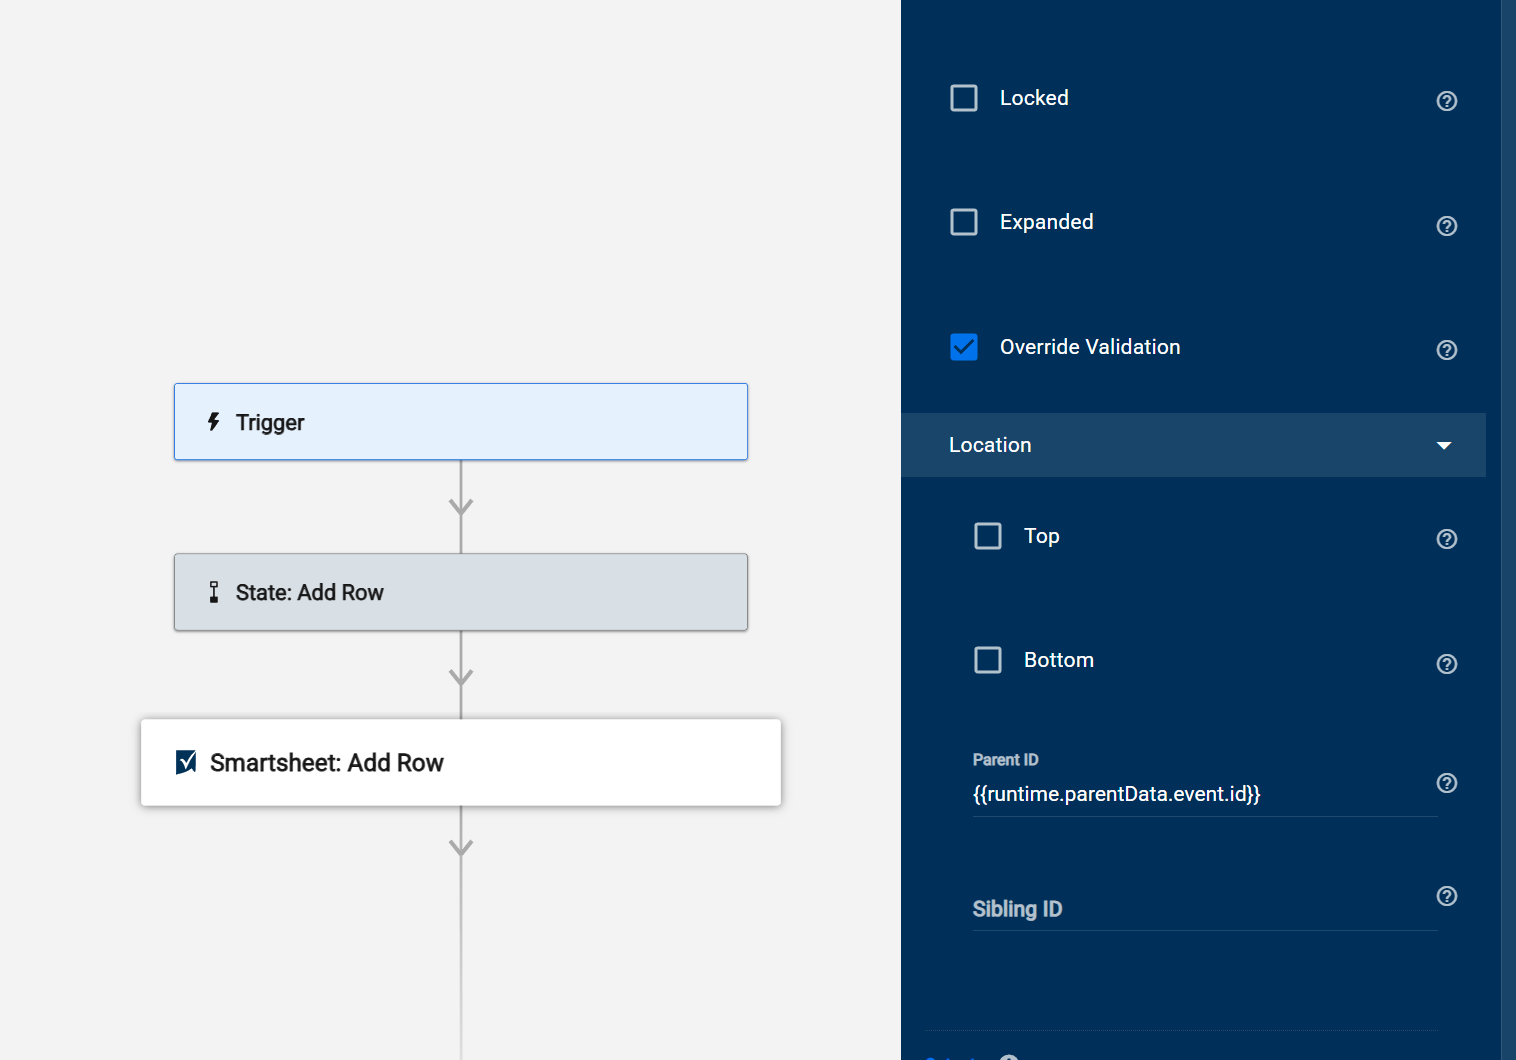This screenshot has height=1060, width=1516.
Task: Show help for Bottom location option
Action: (x=1446, y=664)
